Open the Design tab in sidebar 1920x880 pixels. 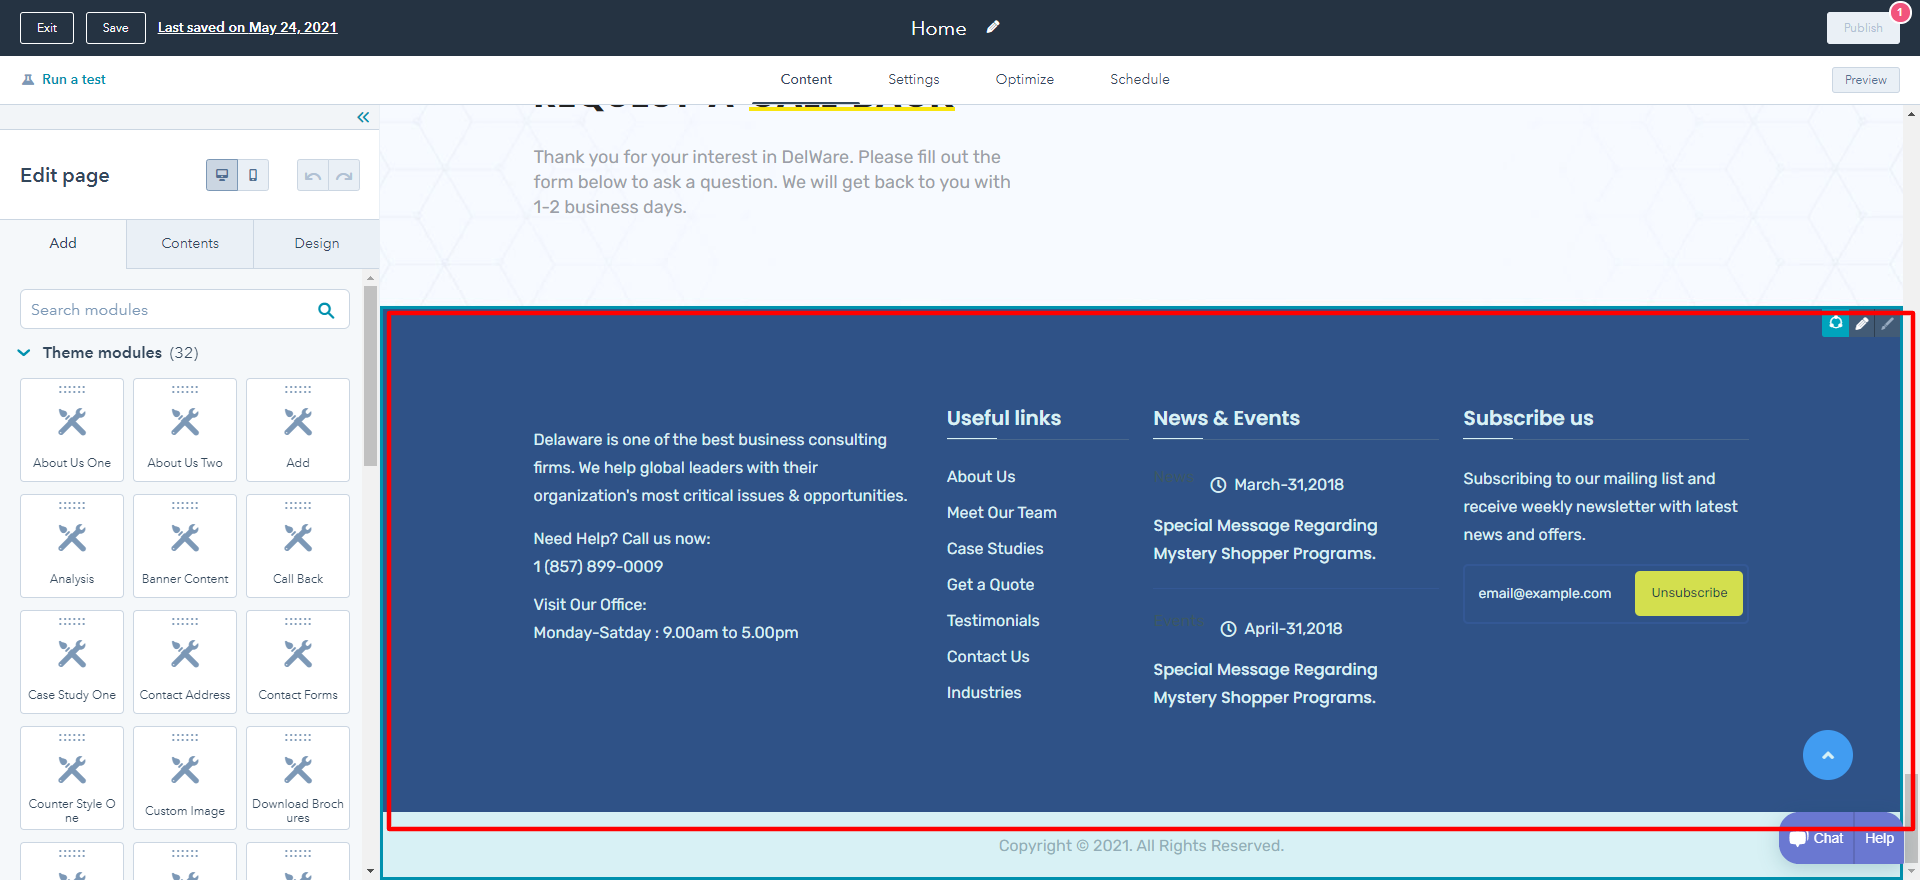316,243
